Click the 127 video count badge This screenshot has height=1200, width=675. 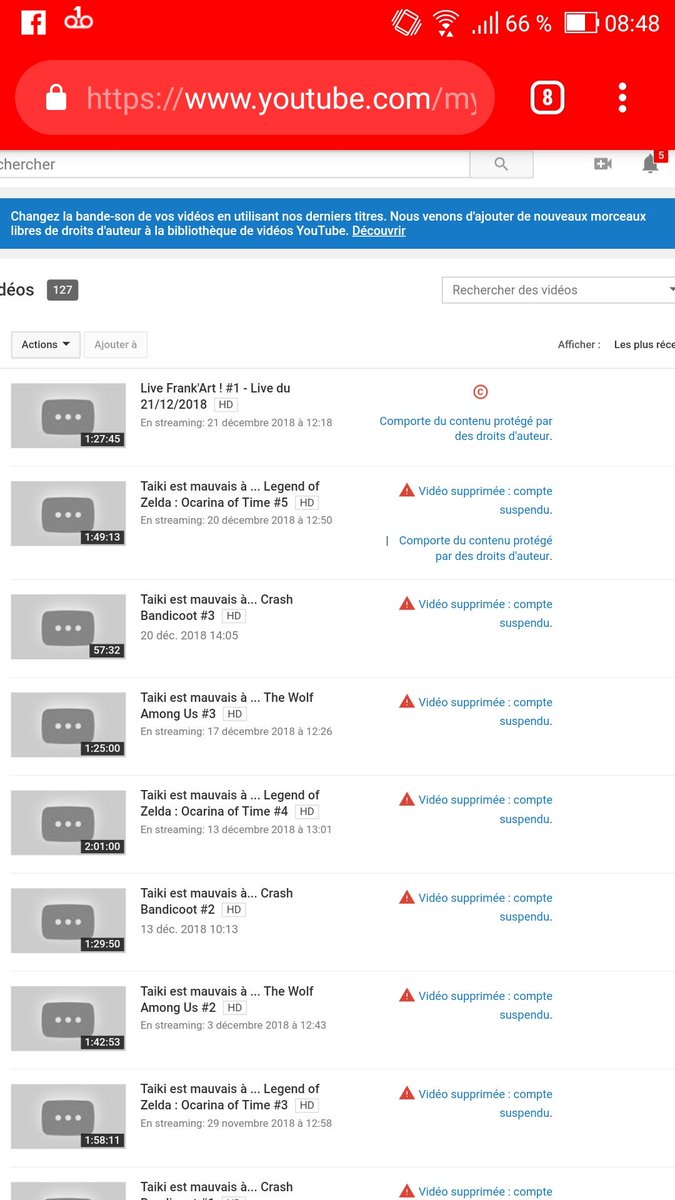tap(62, 290)
